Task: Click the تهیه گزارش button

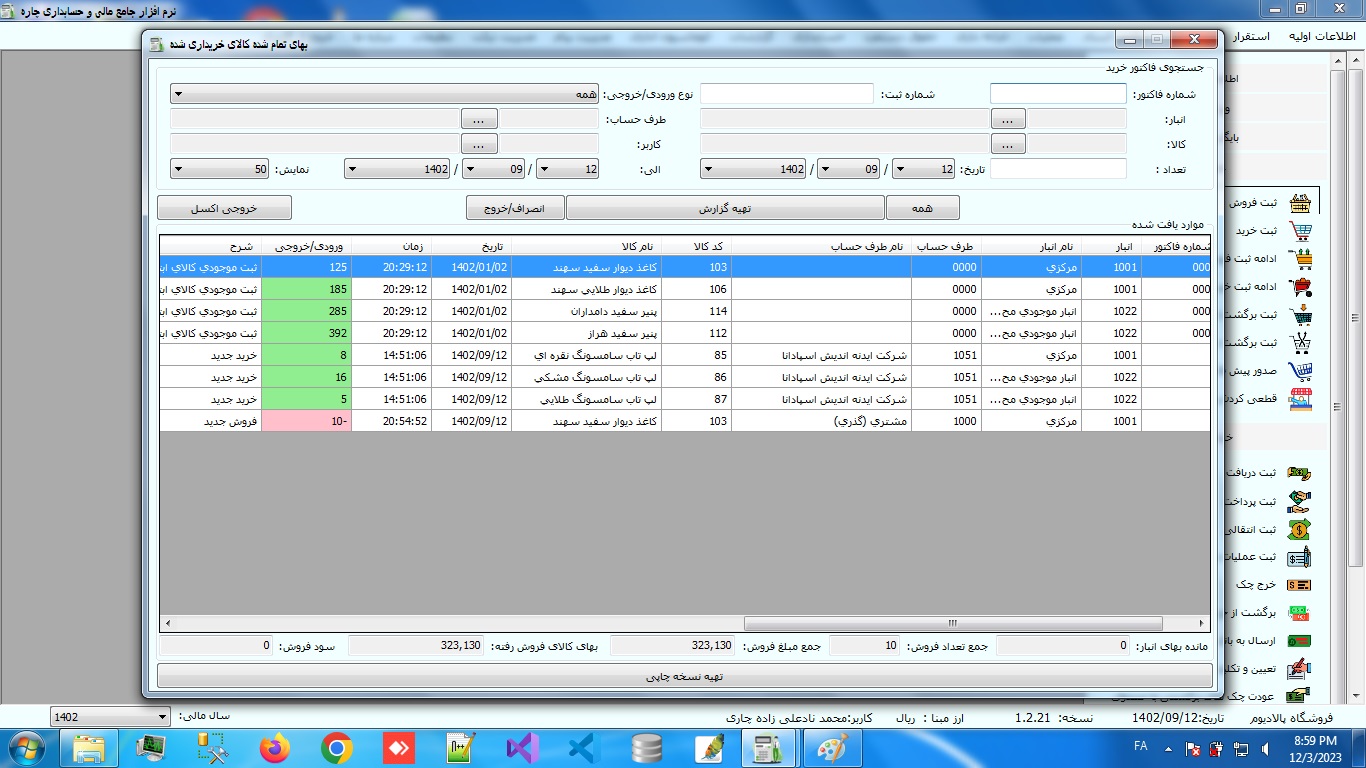Action: [725, 208]
